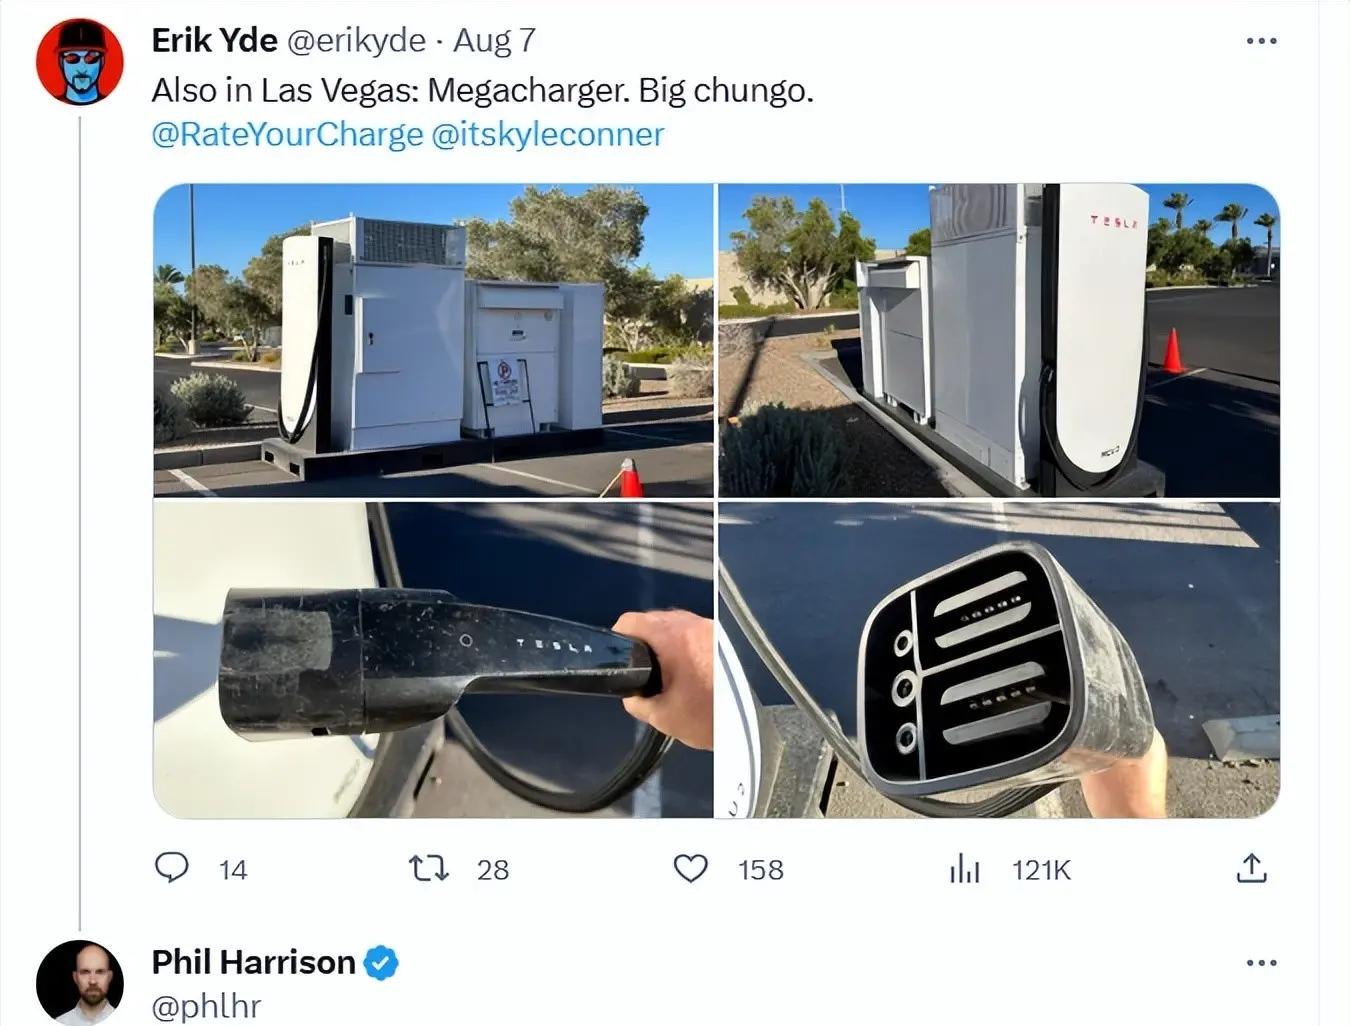View the connector pin face close-up photo
1350x1026 pixels.
[999, 660]
